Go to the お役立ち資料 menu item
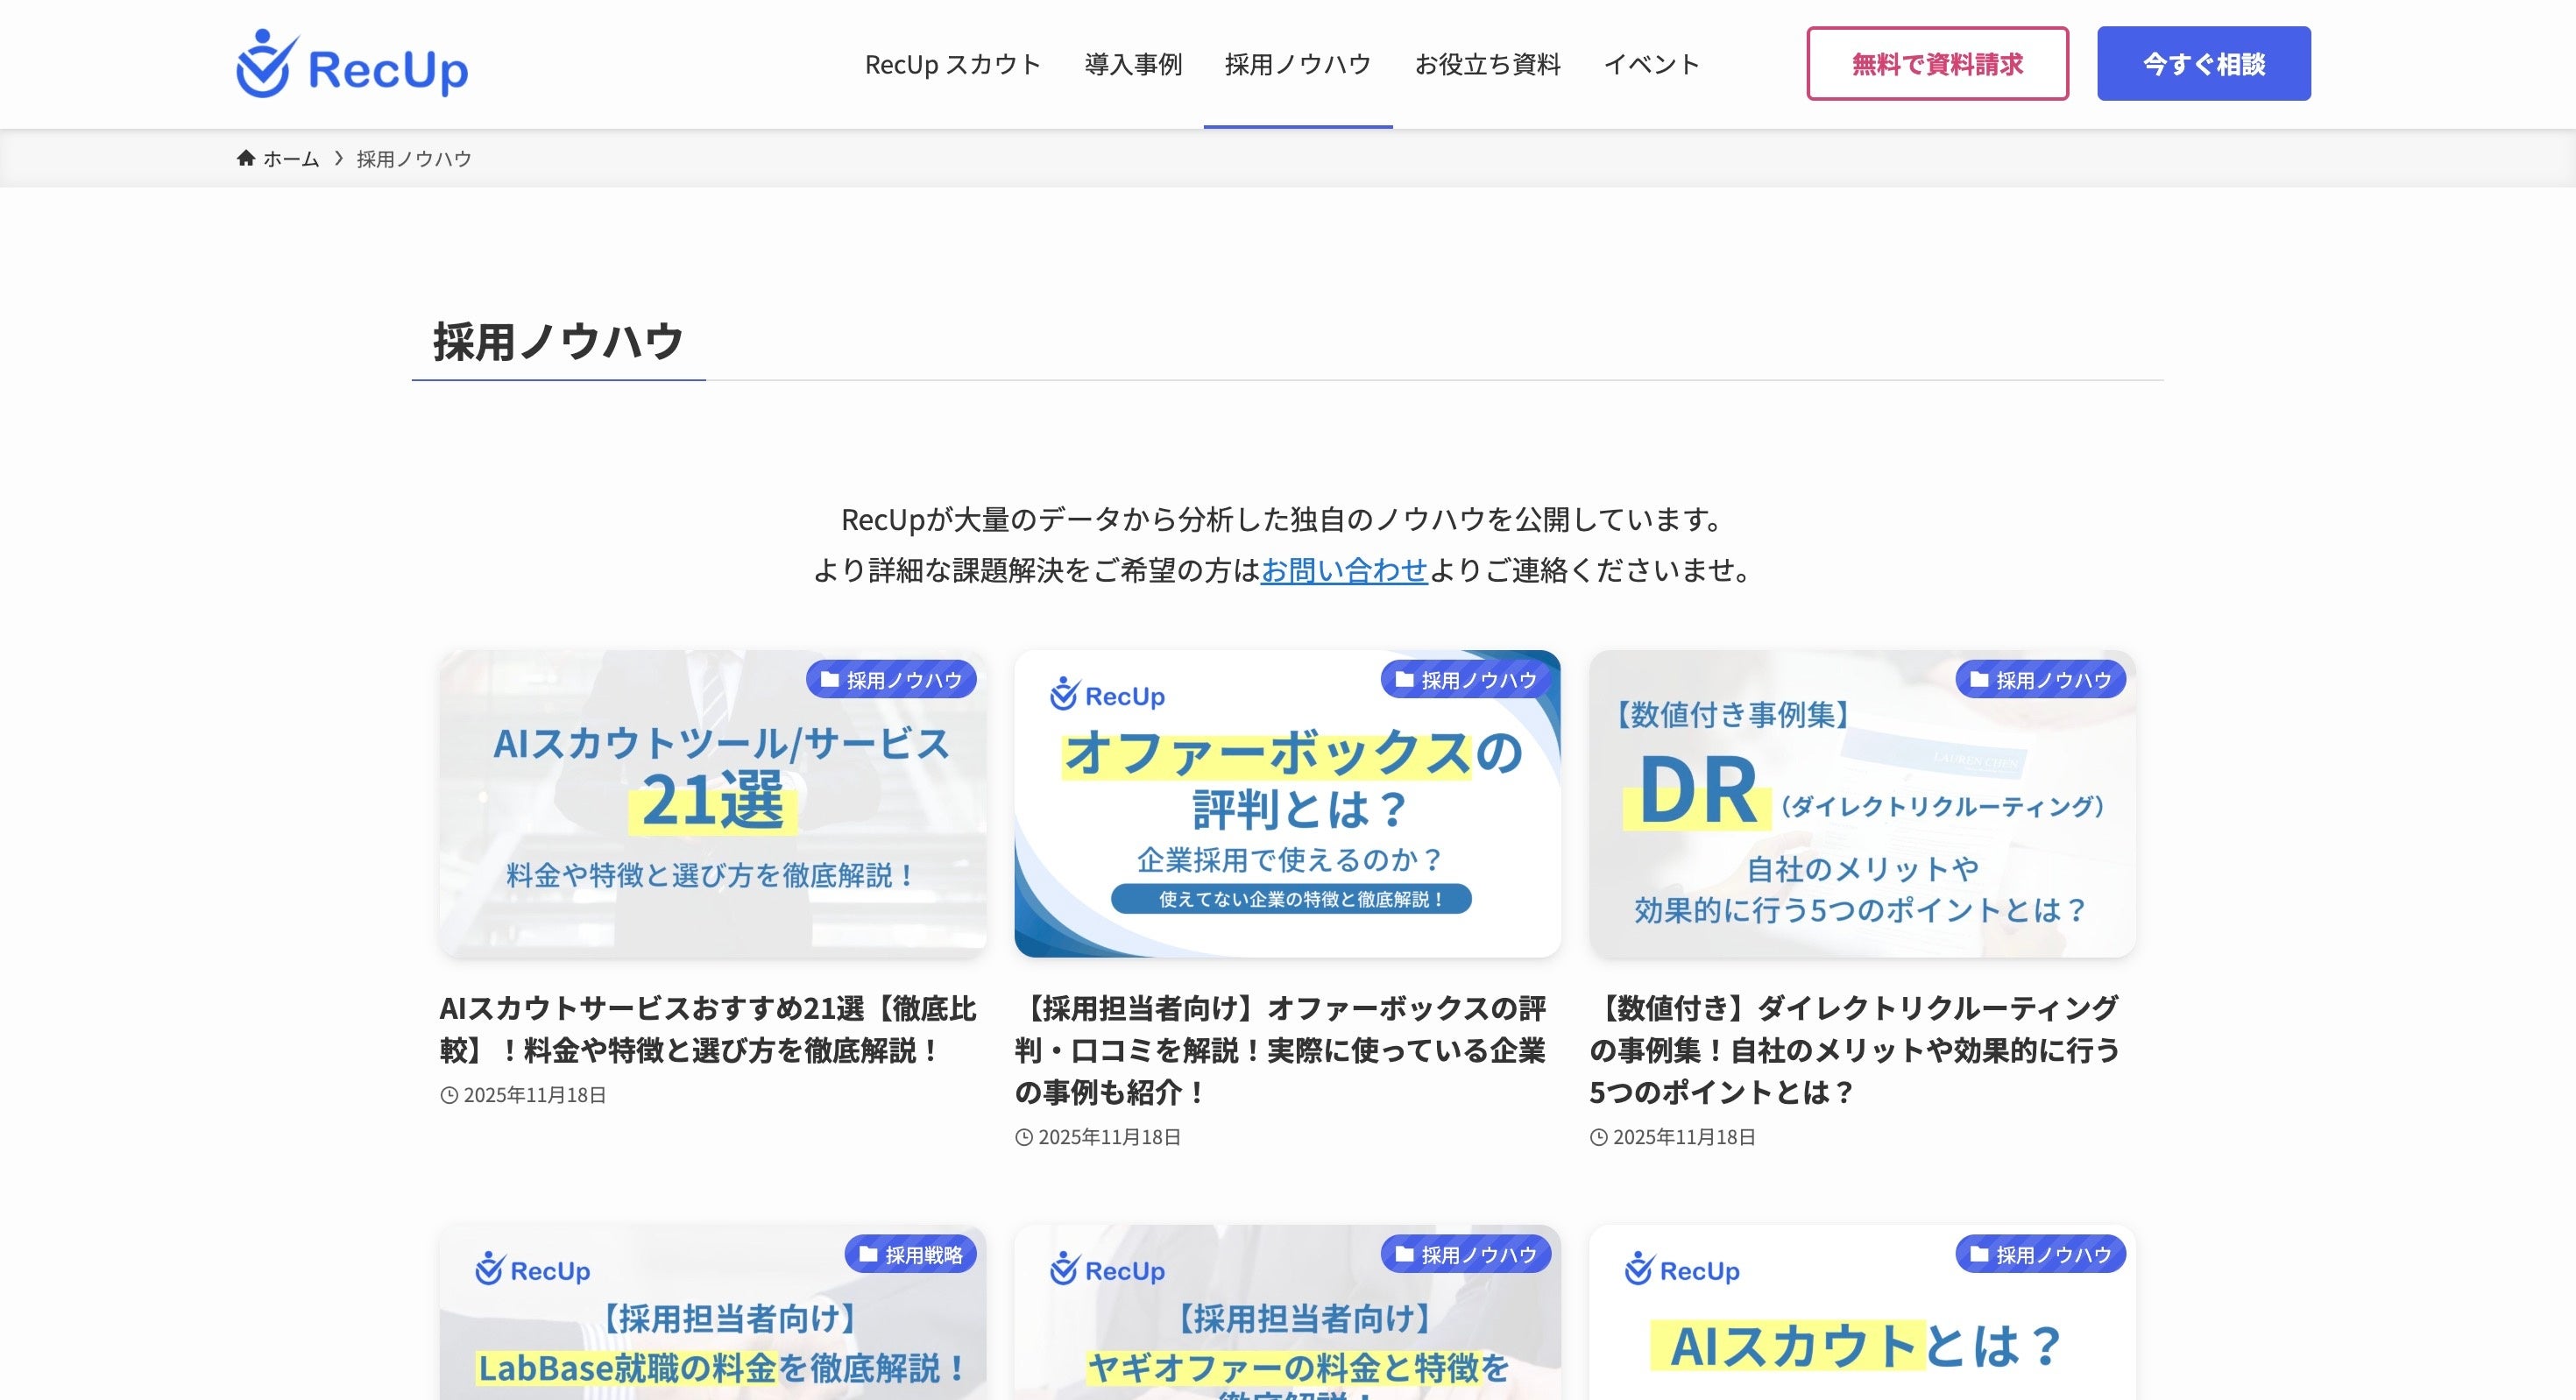2576x1400 pixels. pos(1487,64)
